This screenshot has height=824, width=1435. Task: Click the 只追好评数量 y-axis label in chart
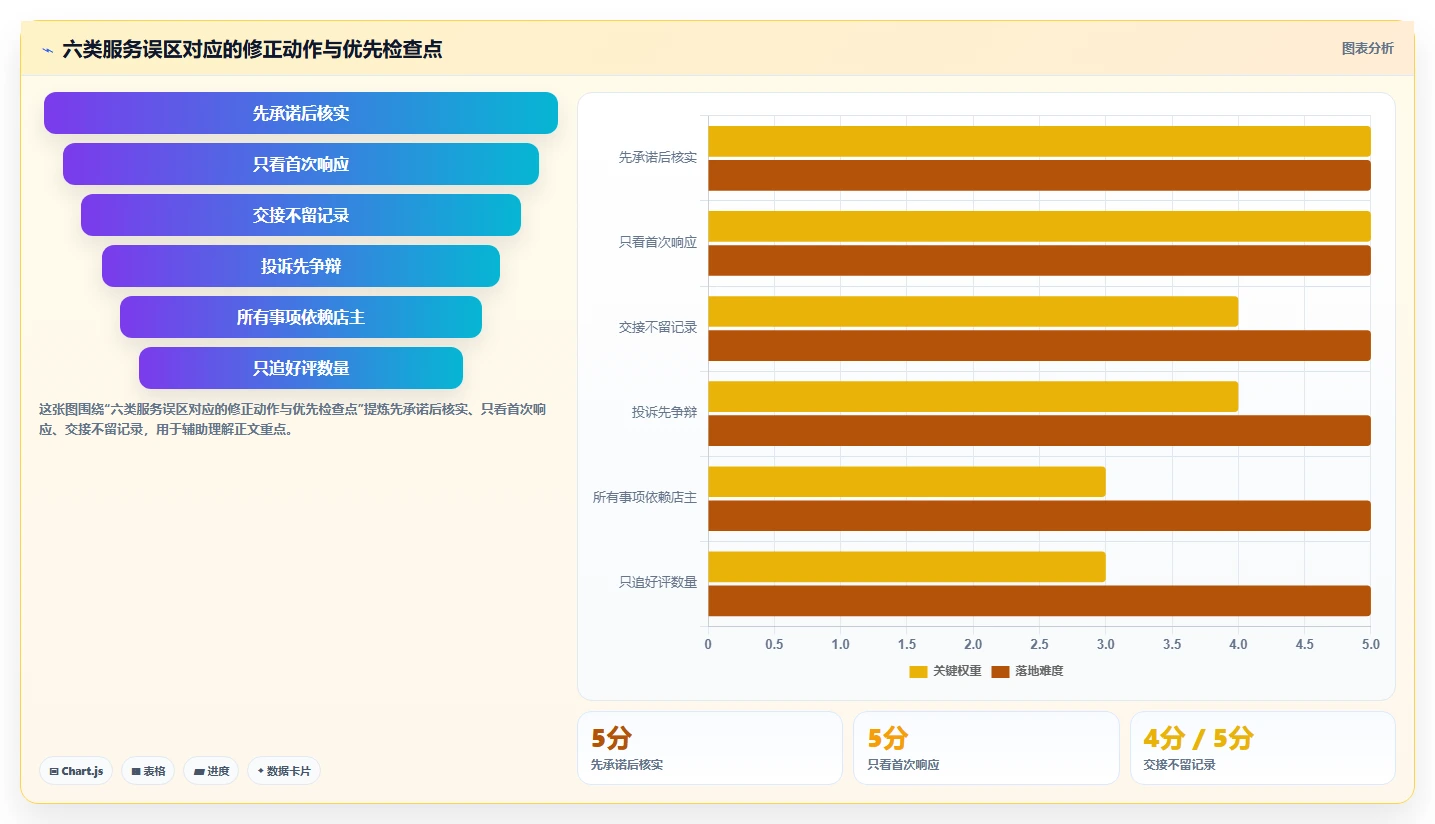pos(658,582)
